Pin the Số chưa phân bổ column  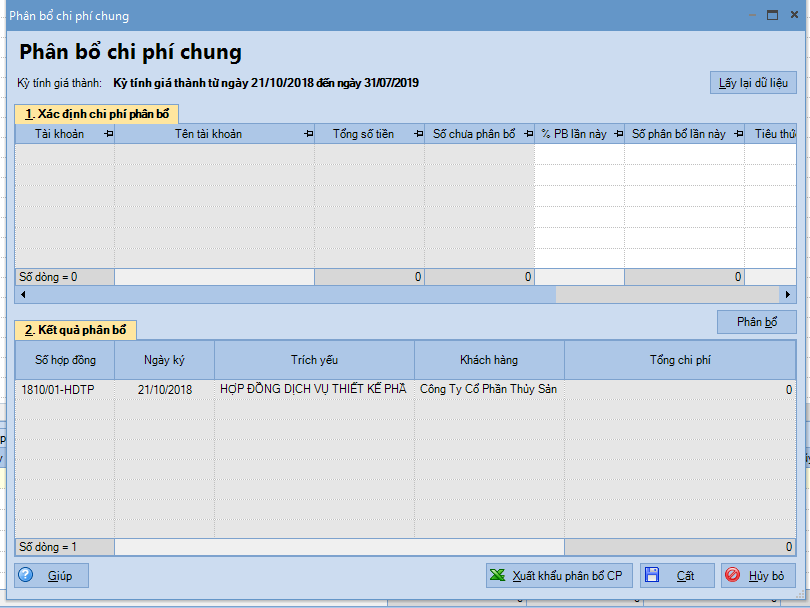click(527, 134)
